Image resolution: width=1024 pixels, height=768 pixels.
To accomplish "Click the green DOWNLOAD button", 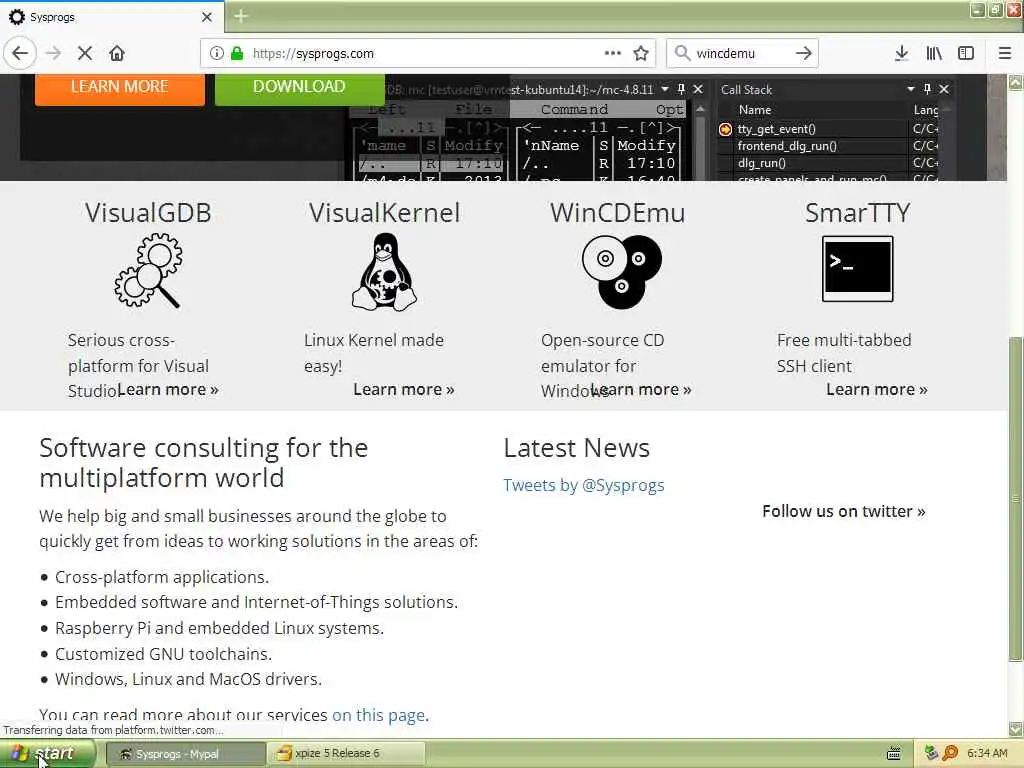I will point(299,87).
